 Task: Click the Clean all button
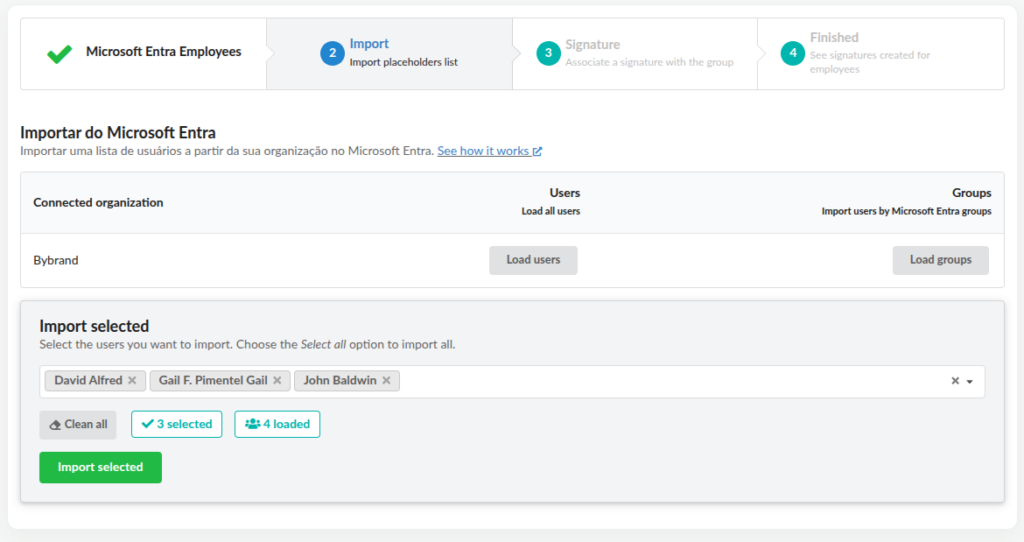(x=78, y=424)
